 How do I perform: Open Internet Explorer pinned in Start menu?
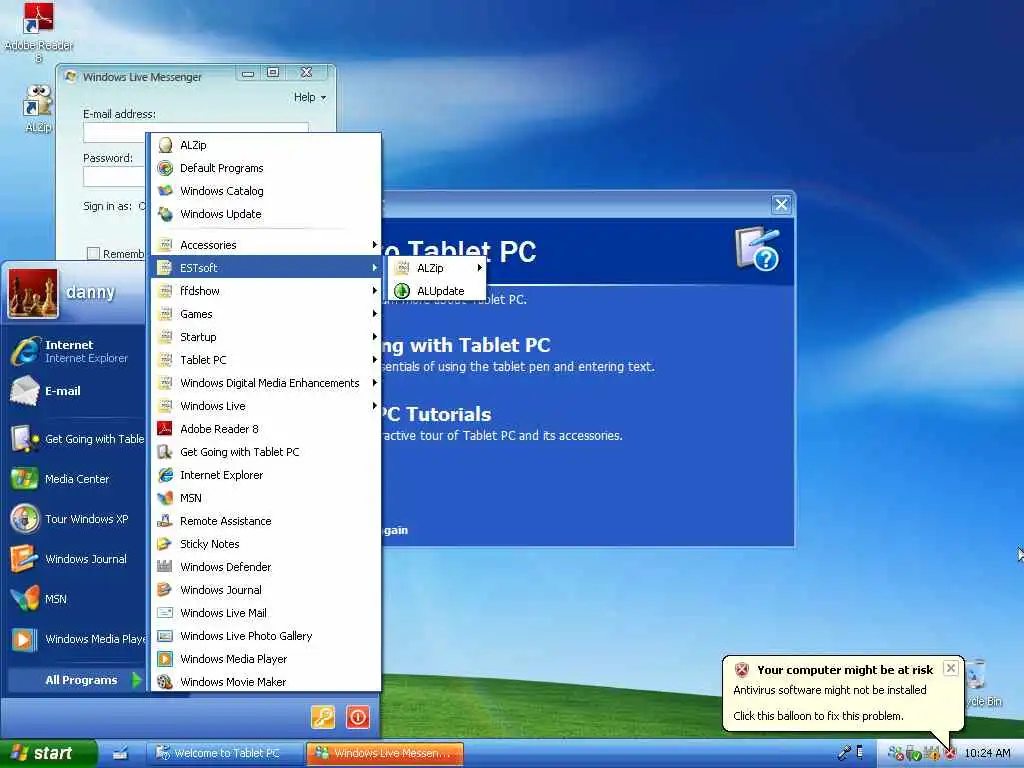tap(75, 351)
